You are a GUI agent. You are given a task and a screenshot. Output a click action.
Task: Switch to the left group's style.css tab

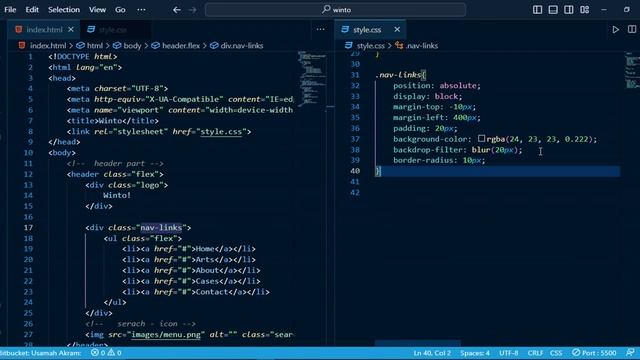click(x=113, y=29)
